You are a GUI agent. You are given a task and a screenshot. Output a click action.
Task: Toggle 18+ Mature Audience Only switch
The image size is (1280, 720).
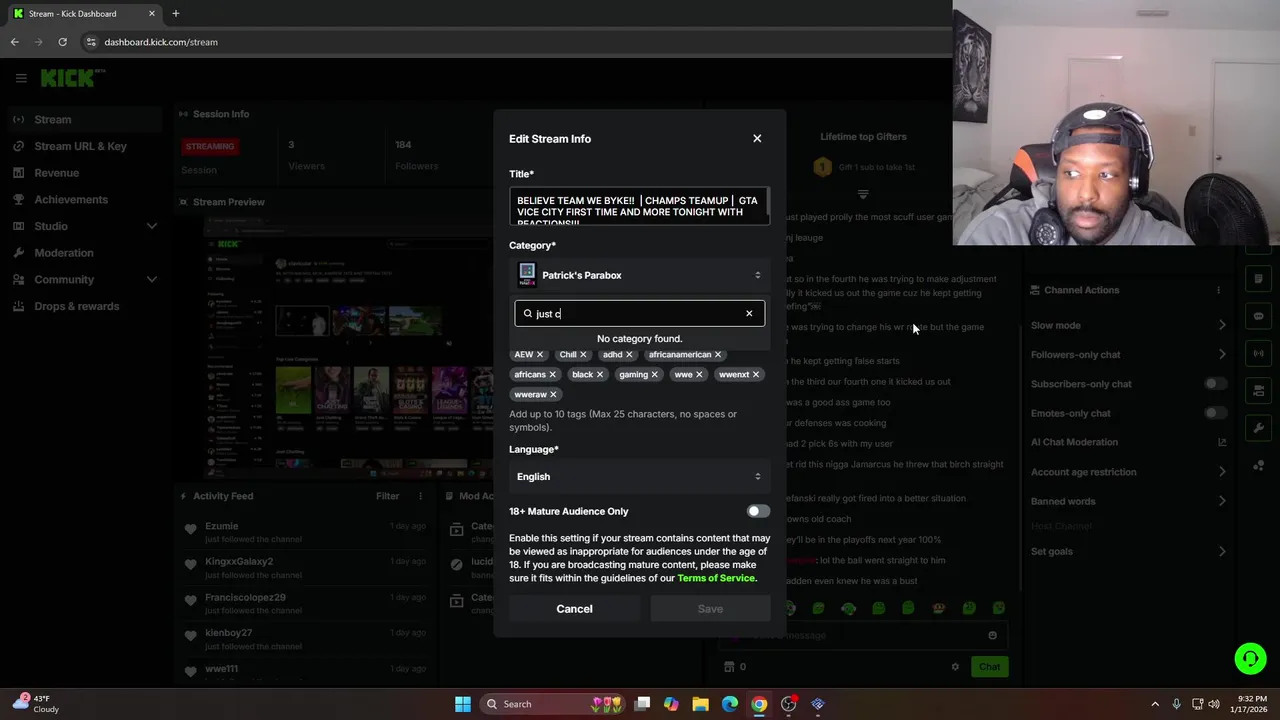coord(758,511)
